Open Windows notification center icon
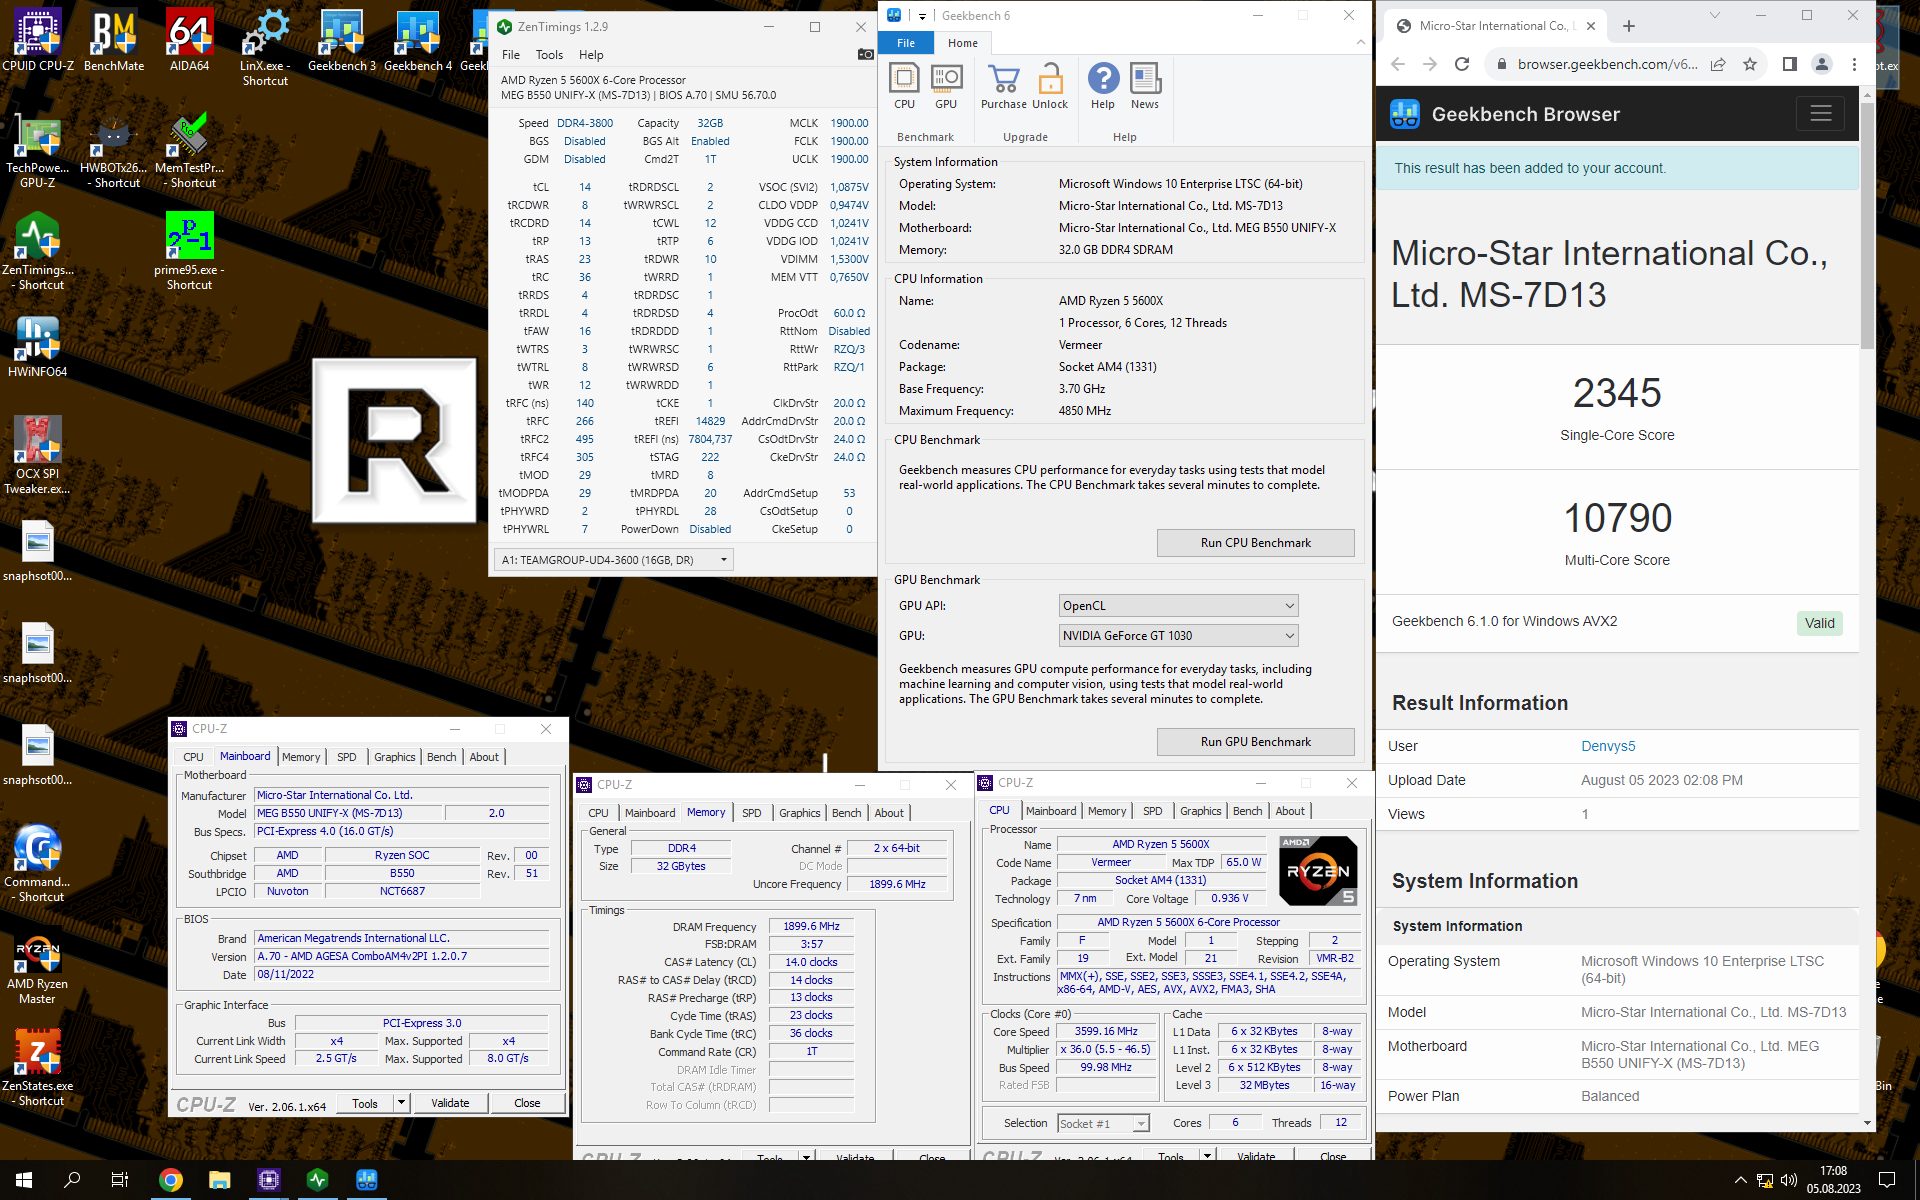The height and width of the screenshot is (1200, 1920). pyautogui.click(x=1887, y=1180)
